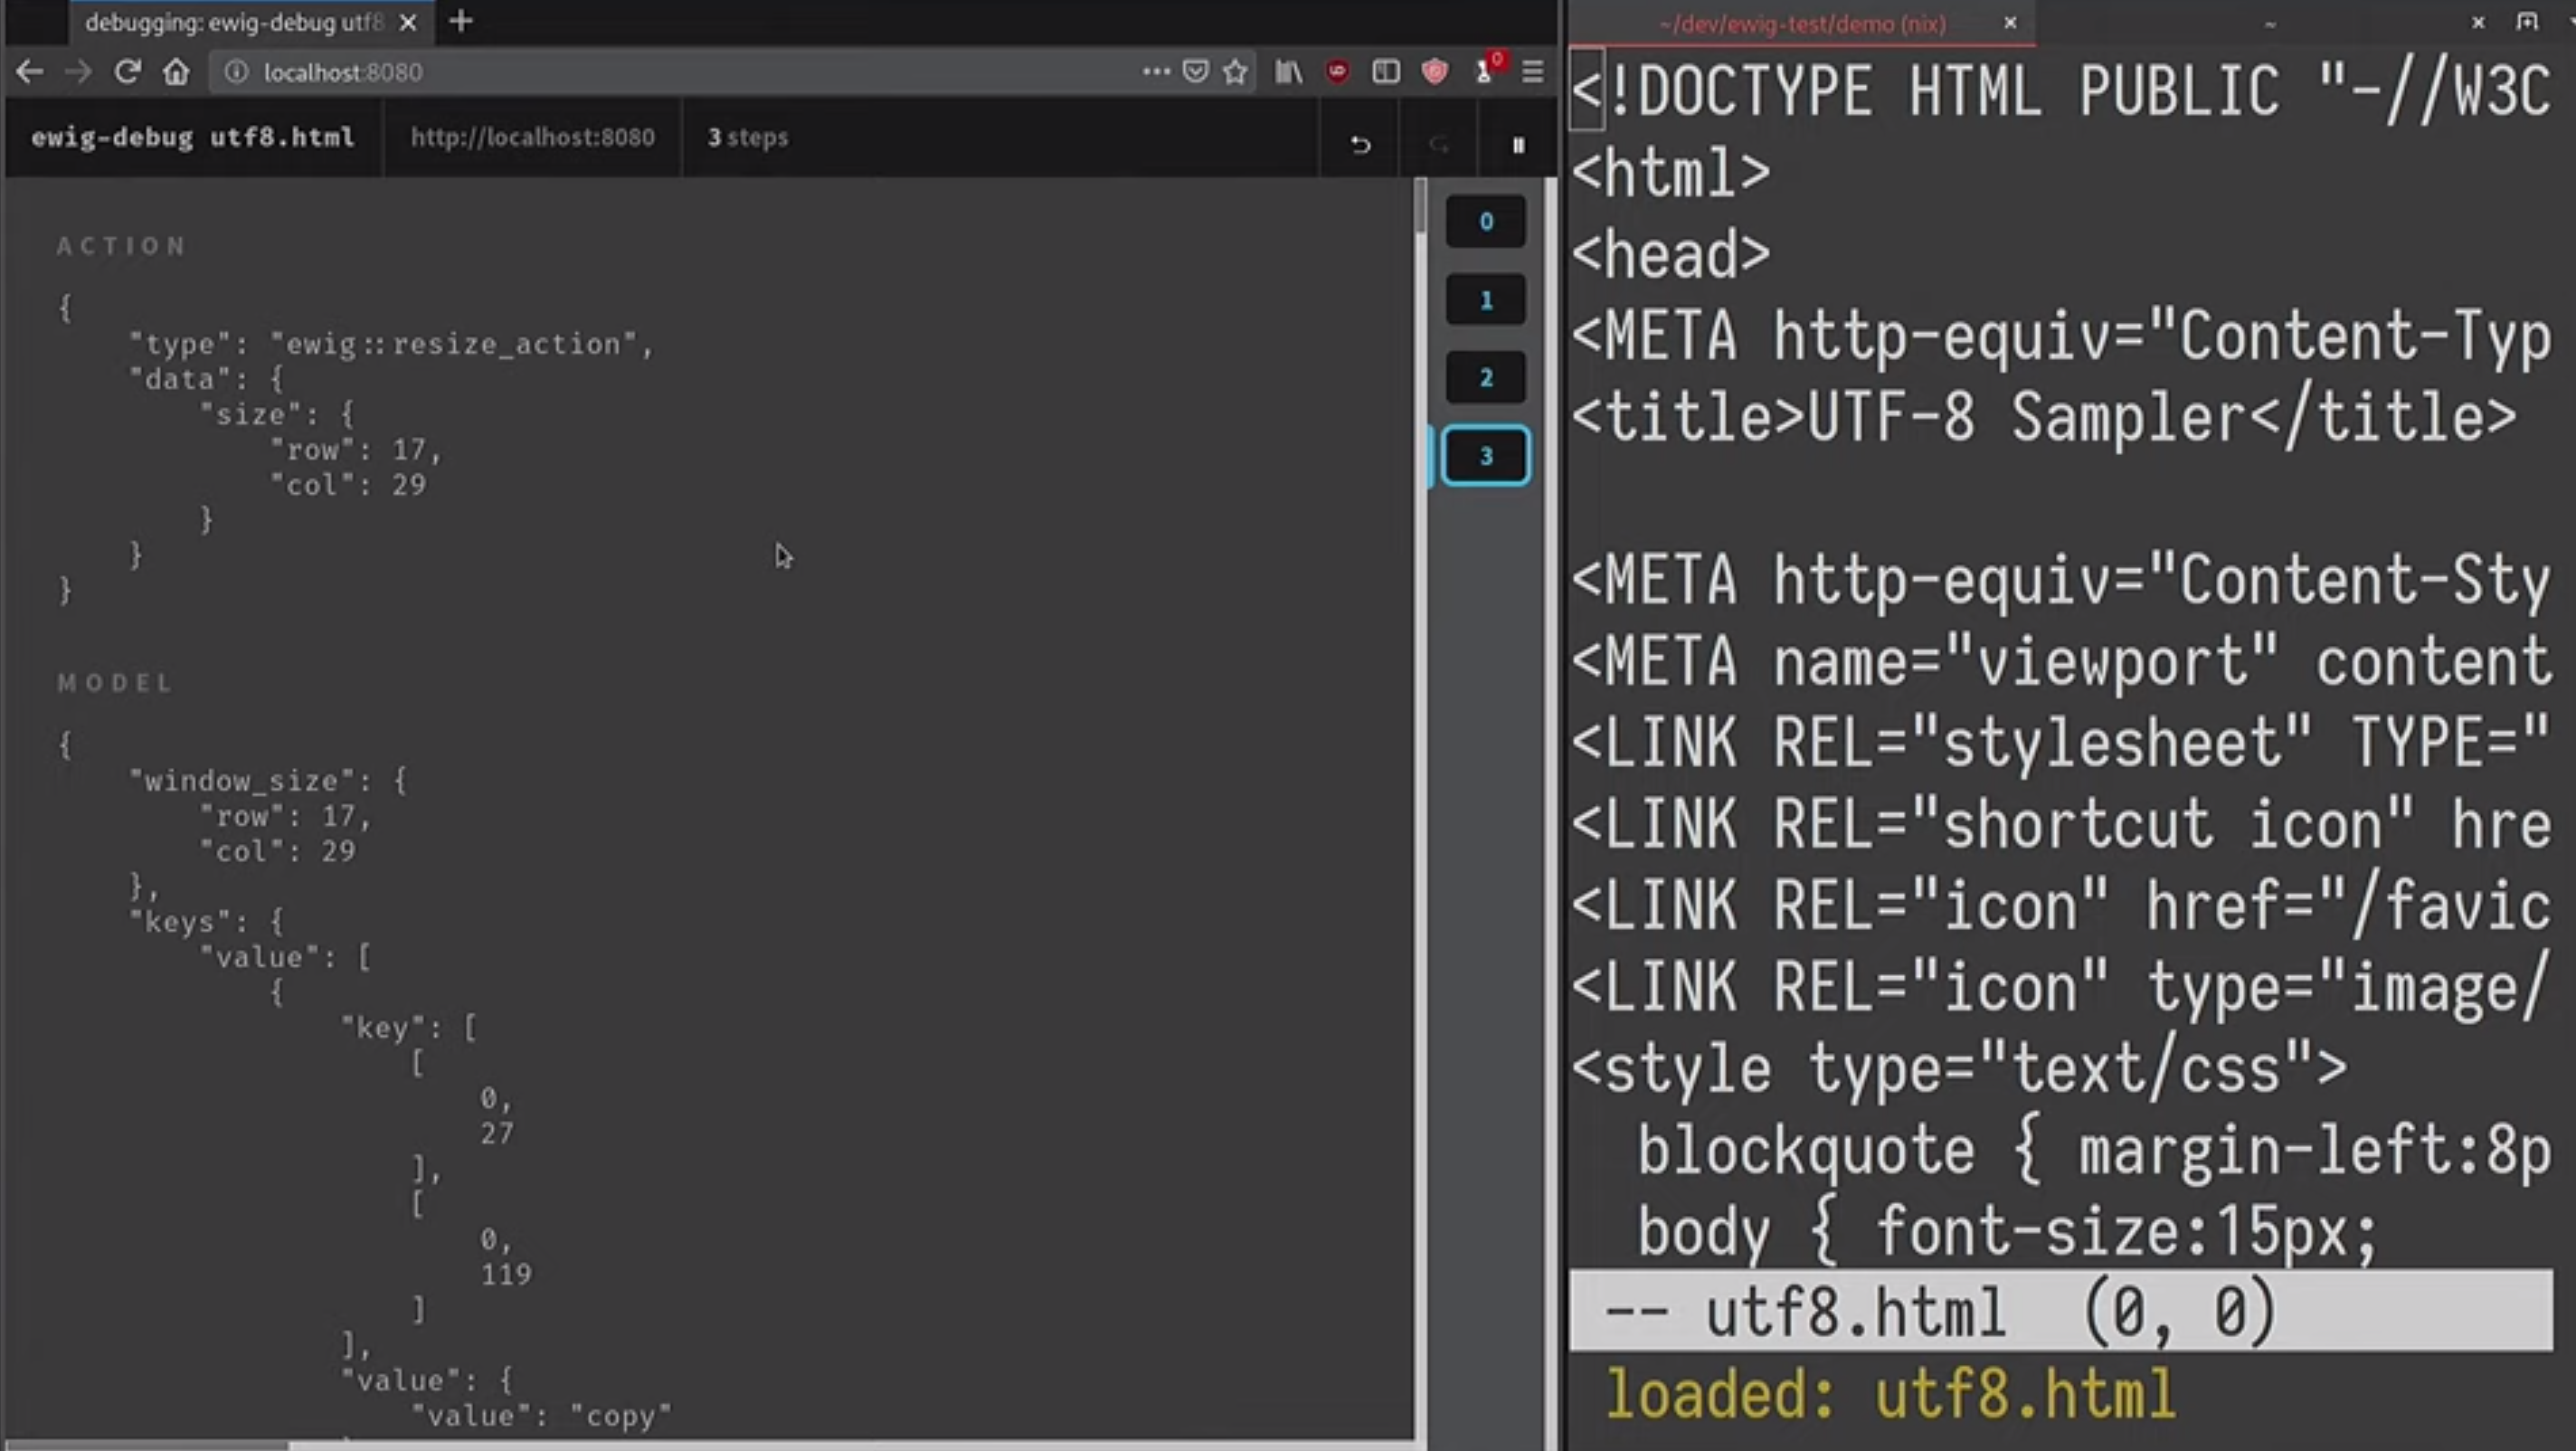
Task: Select the active step 3 button
Action: [1486, 457]
